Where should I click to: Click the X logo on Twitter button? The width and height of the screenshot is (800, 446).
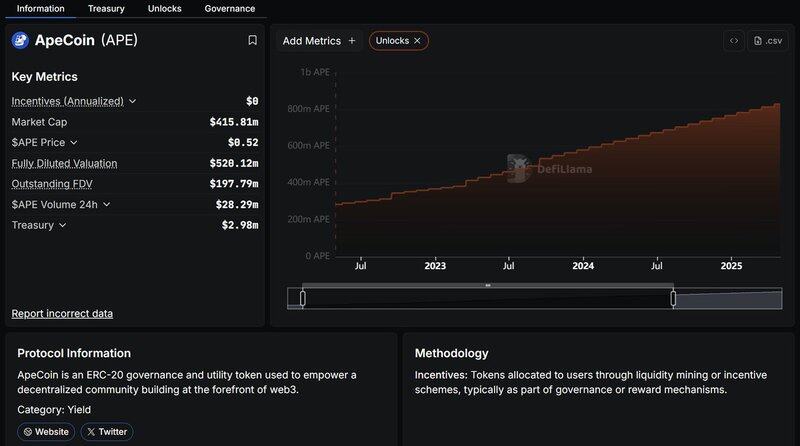click(x=91, y=432)
